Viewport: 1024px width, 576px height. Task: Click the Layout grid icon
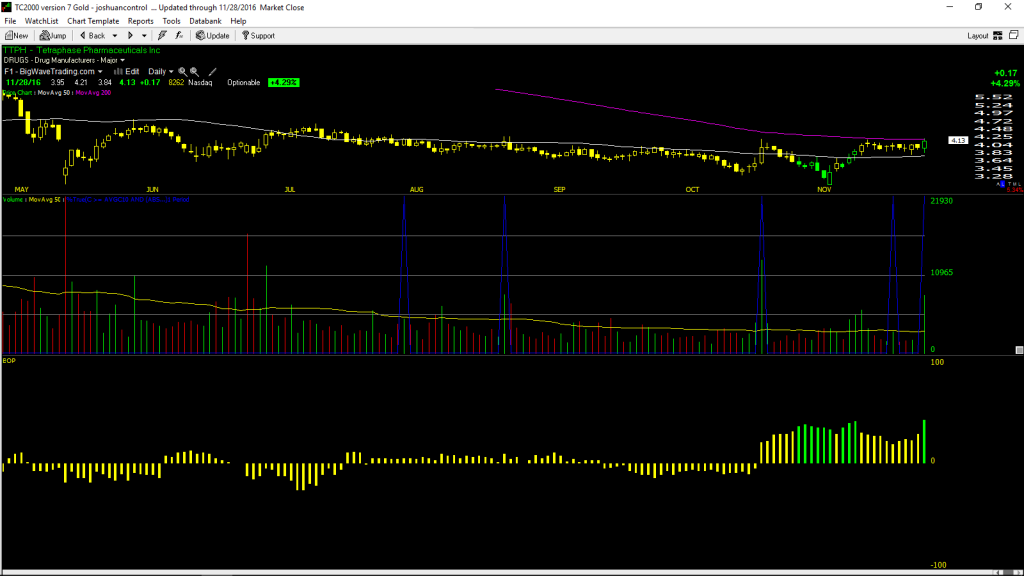[x=998, y=36]
